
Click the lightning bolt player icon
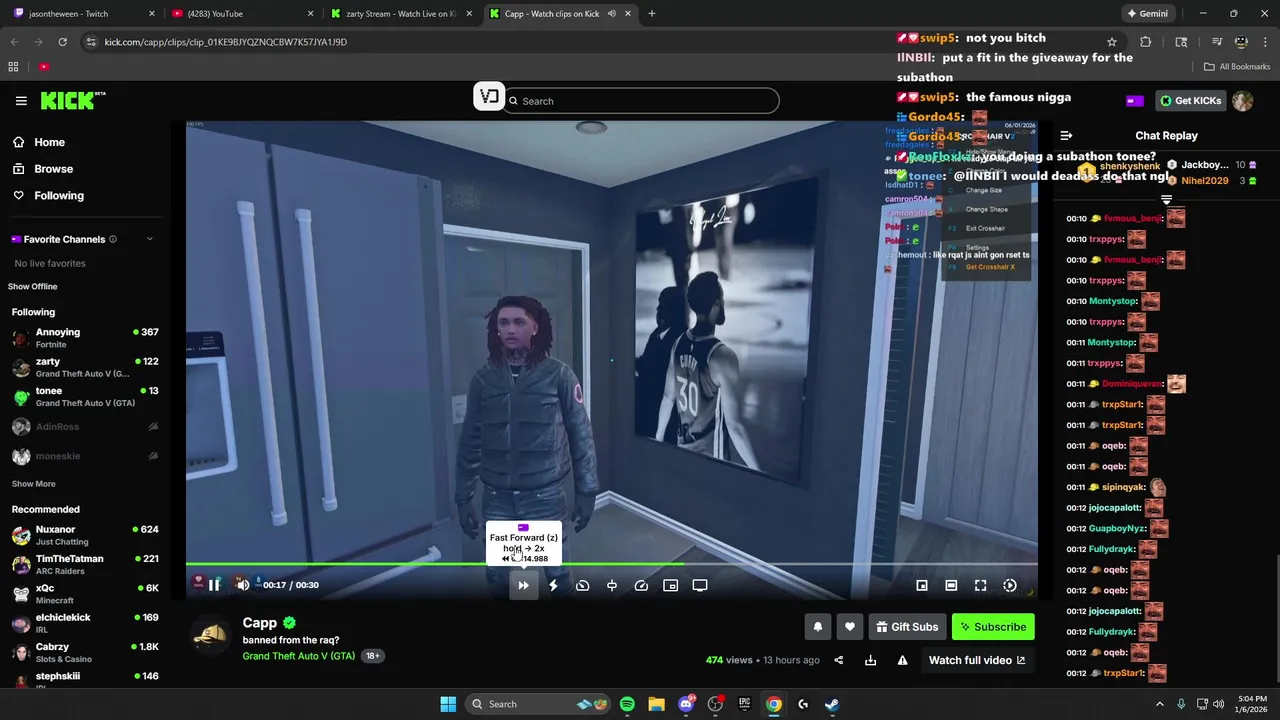click(553, 585)
